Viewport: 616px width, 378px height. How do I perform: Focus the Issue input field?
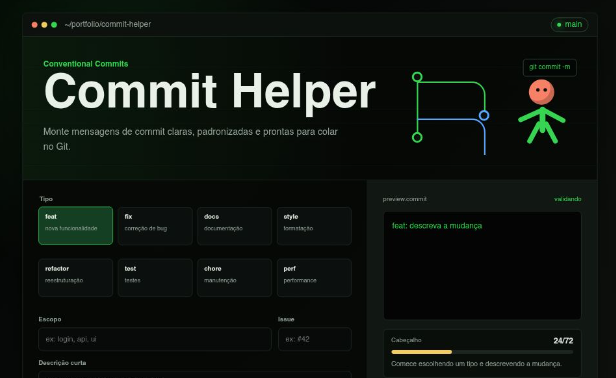point(315,339)
